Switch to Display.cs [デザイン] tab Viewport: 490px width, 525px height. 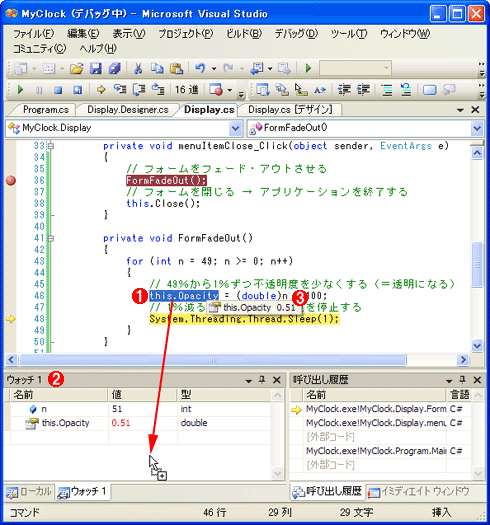(x=290, y=110)
